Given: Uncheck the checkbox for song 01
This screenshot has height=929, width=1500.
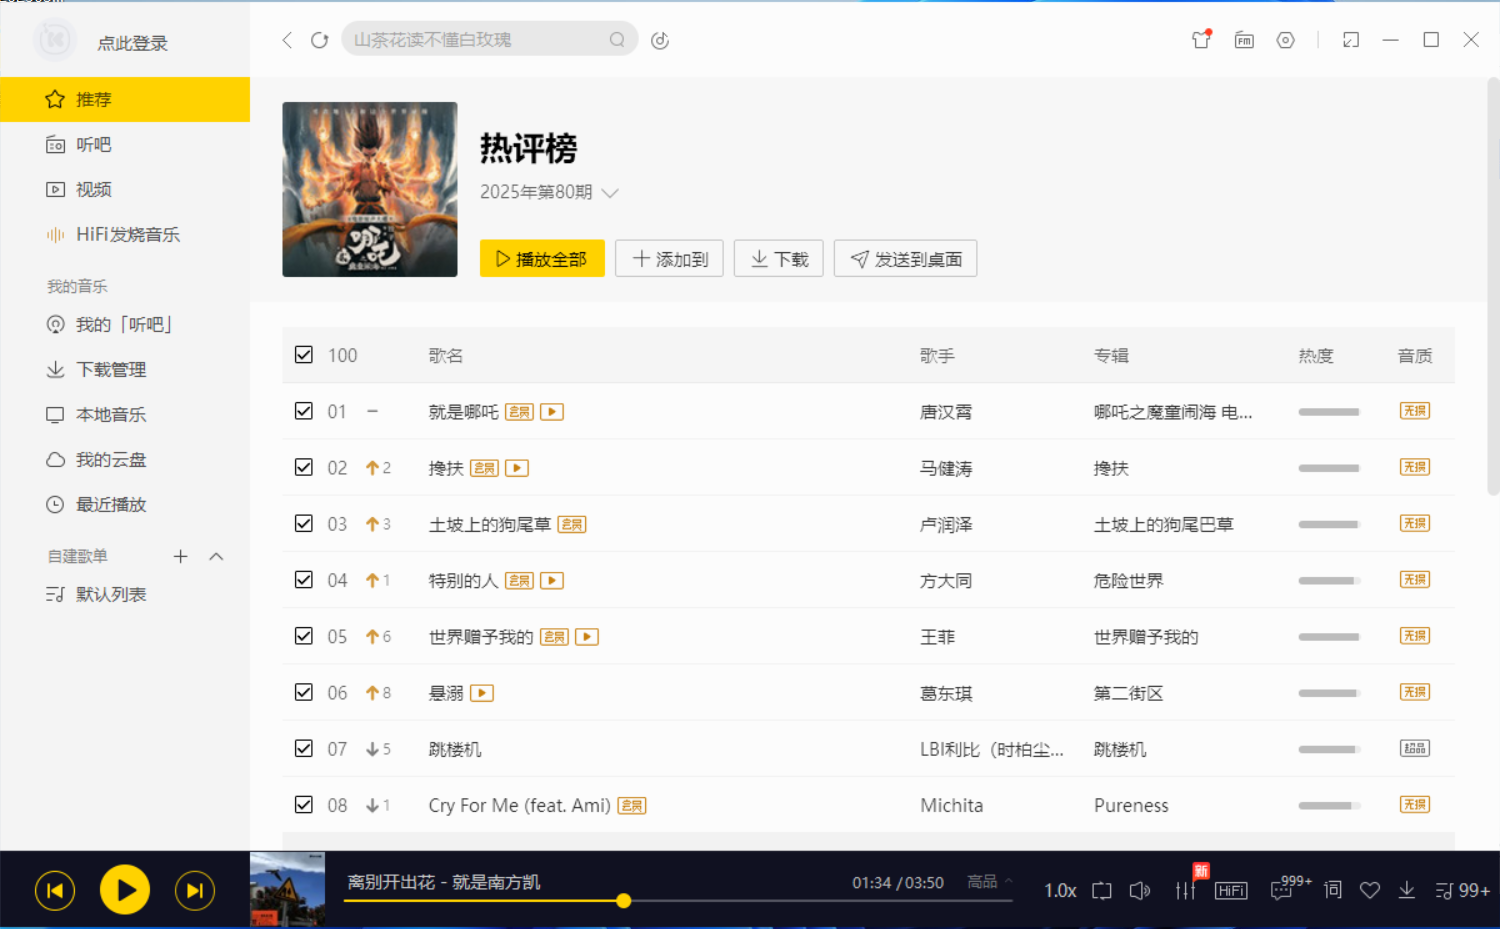Looking at the screenshot, I should point(304,411).
